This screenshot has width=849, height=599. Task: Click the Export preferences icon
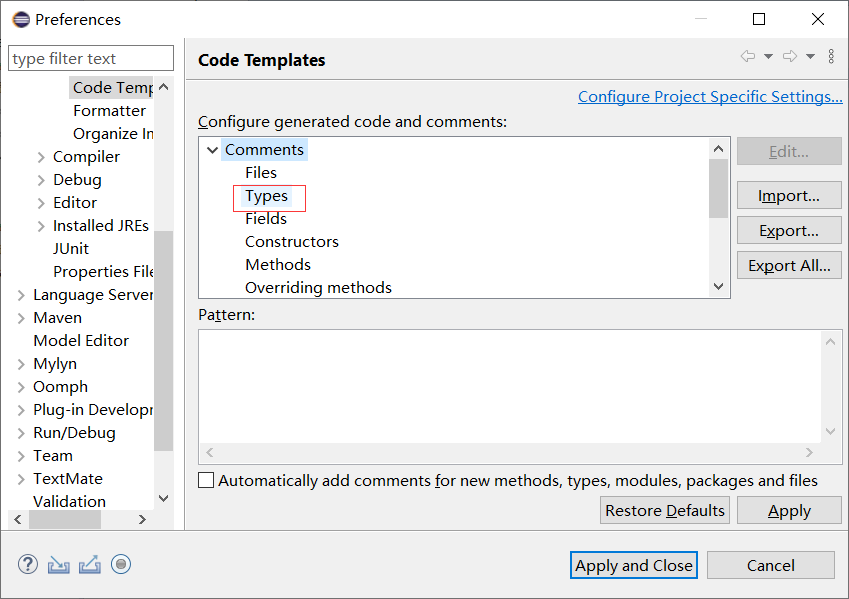click(90, 564)
